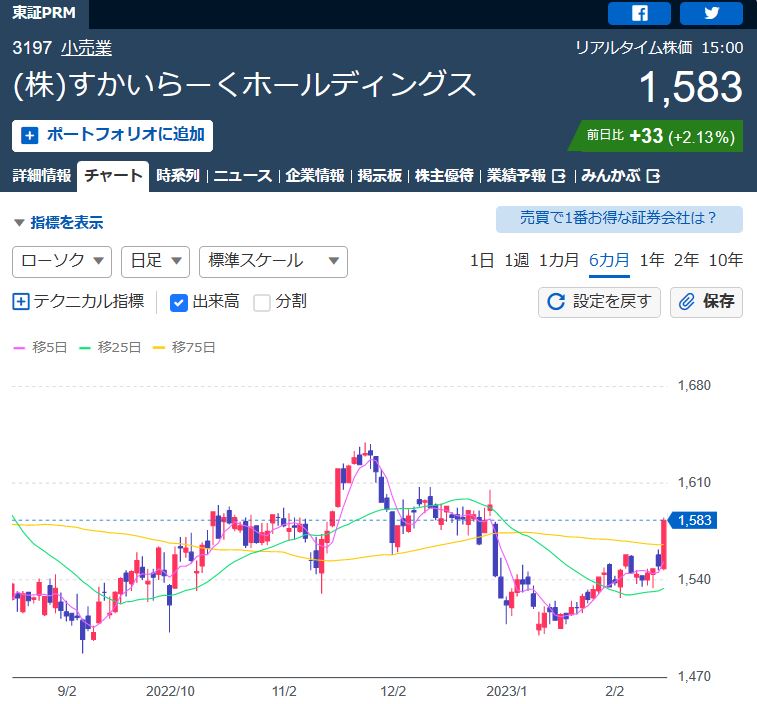757x704 pixels.
Task: Click the 2023/1 date label on the axis
Action: coord(506,691)
